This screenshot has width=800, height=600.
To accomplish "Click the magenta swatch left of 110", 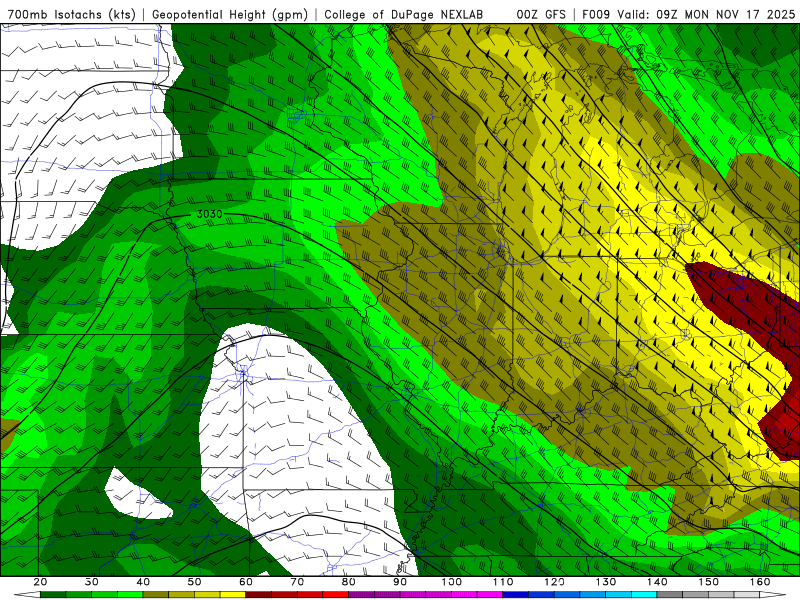I will tap(490, 595).
